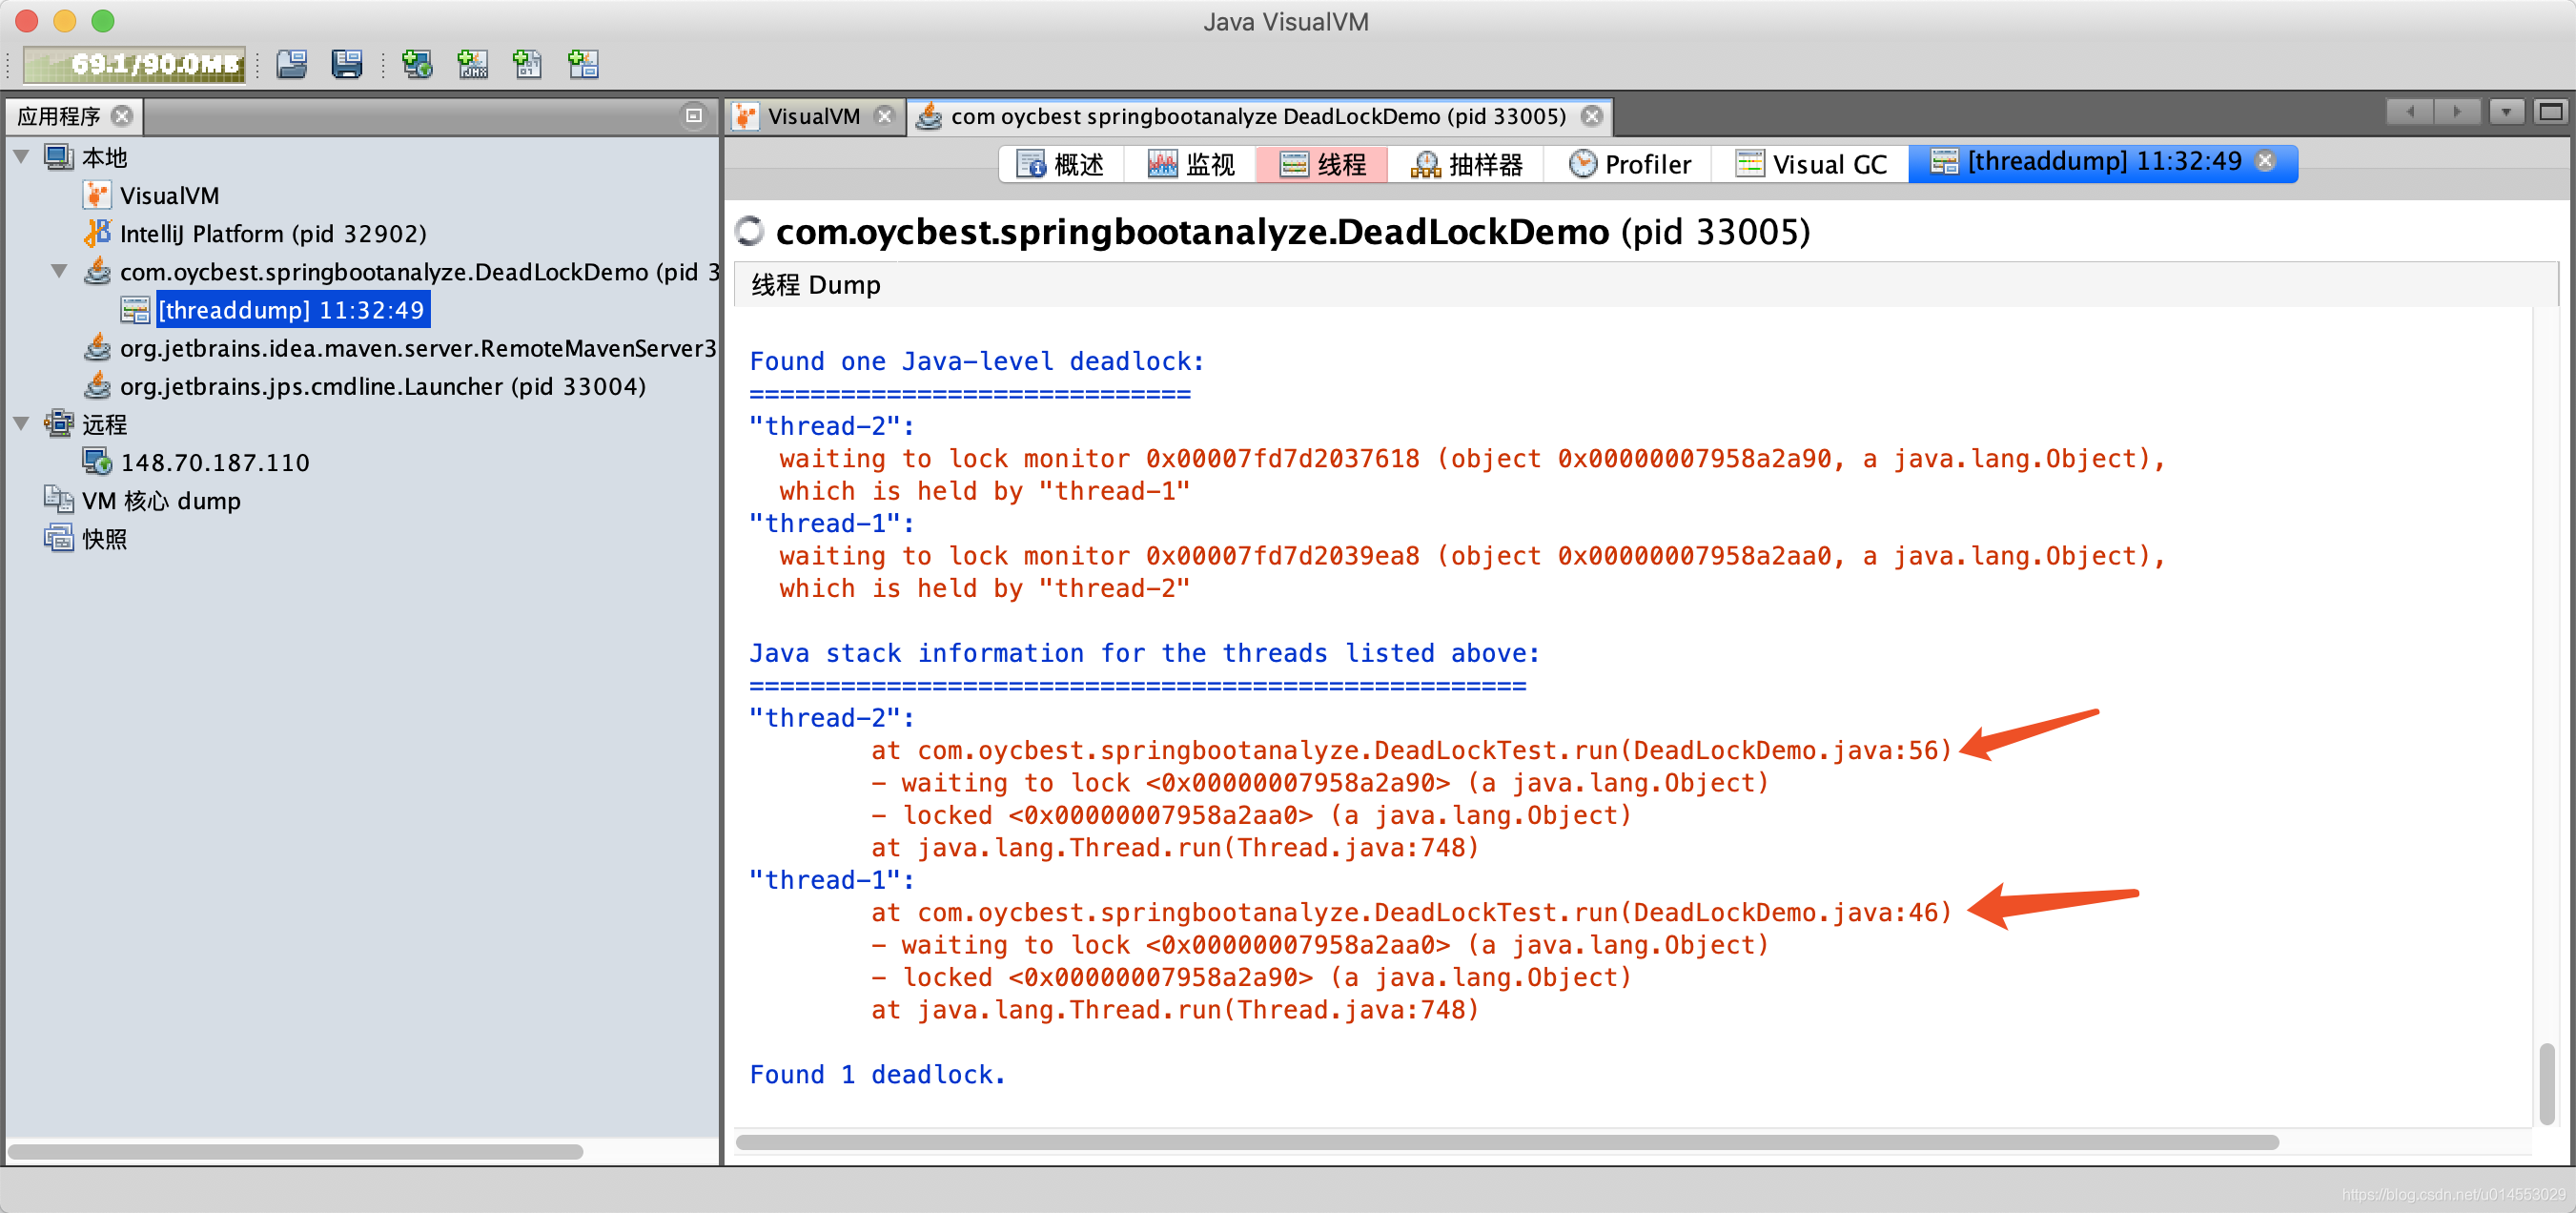Click the Load snapshot toolbar icon
This screenshot has width=2576, height=1213.
click(292, 65)
